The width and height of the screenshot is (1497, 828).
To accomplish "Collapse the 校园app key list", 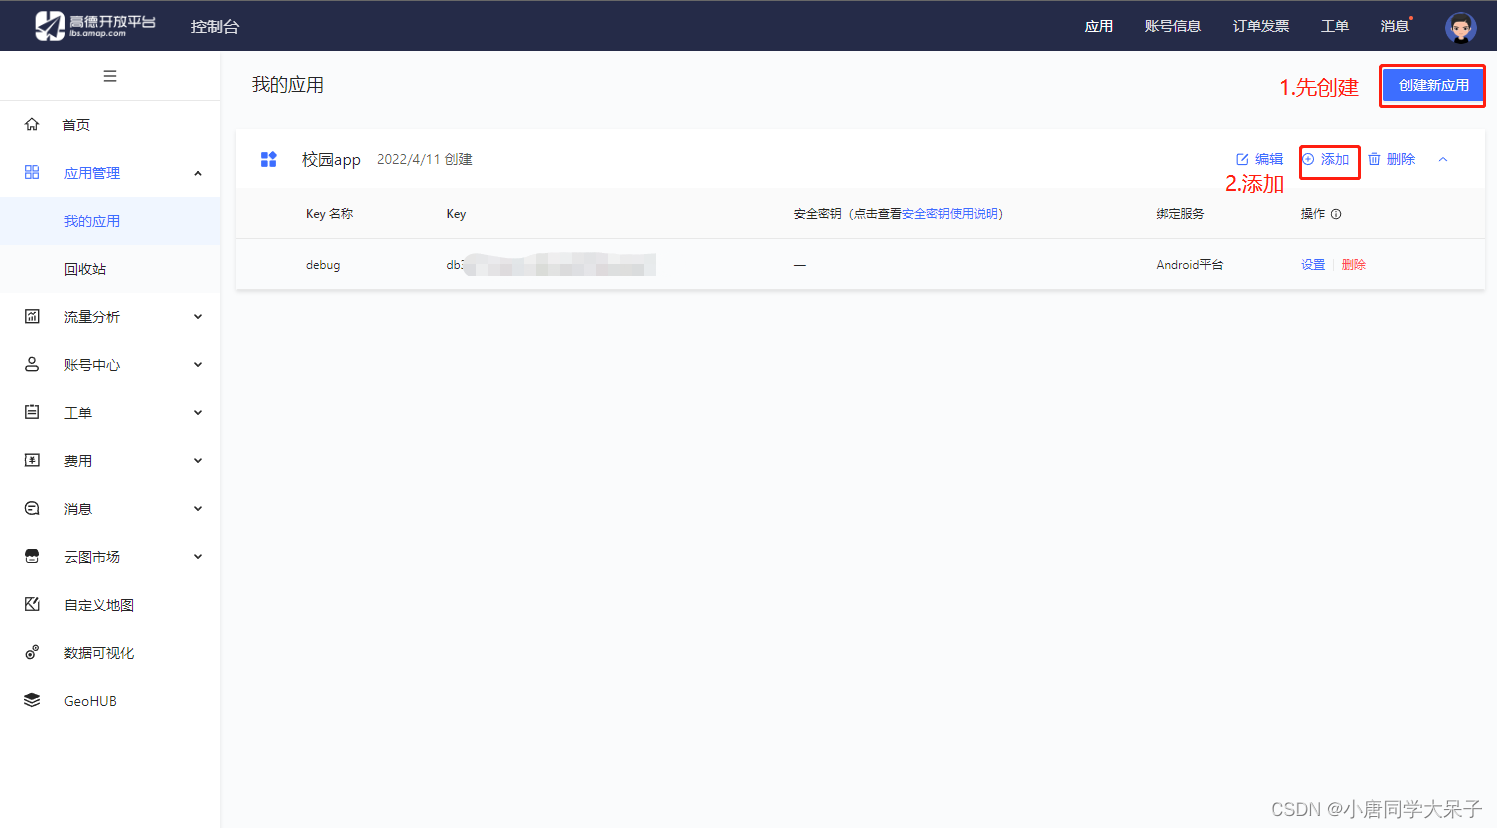I will coord(1442,159).
